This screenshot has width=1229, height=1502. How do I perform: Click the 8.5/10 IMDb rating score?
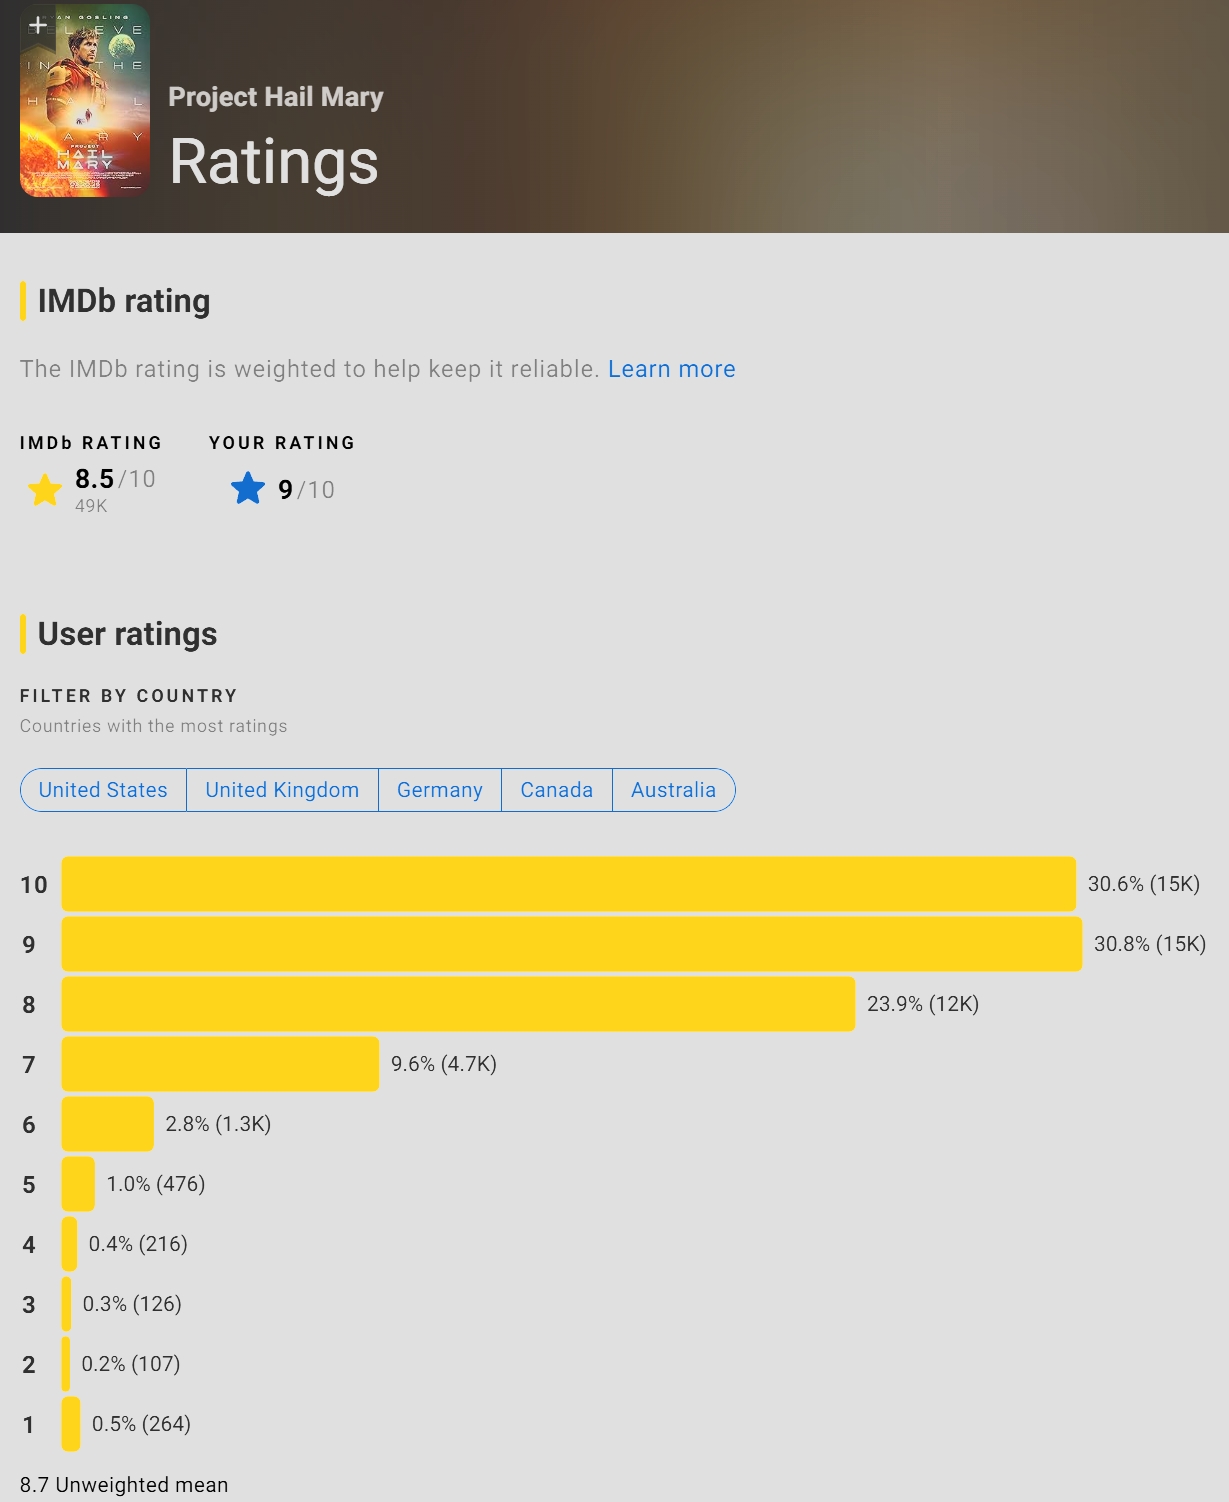pos(115,479)
